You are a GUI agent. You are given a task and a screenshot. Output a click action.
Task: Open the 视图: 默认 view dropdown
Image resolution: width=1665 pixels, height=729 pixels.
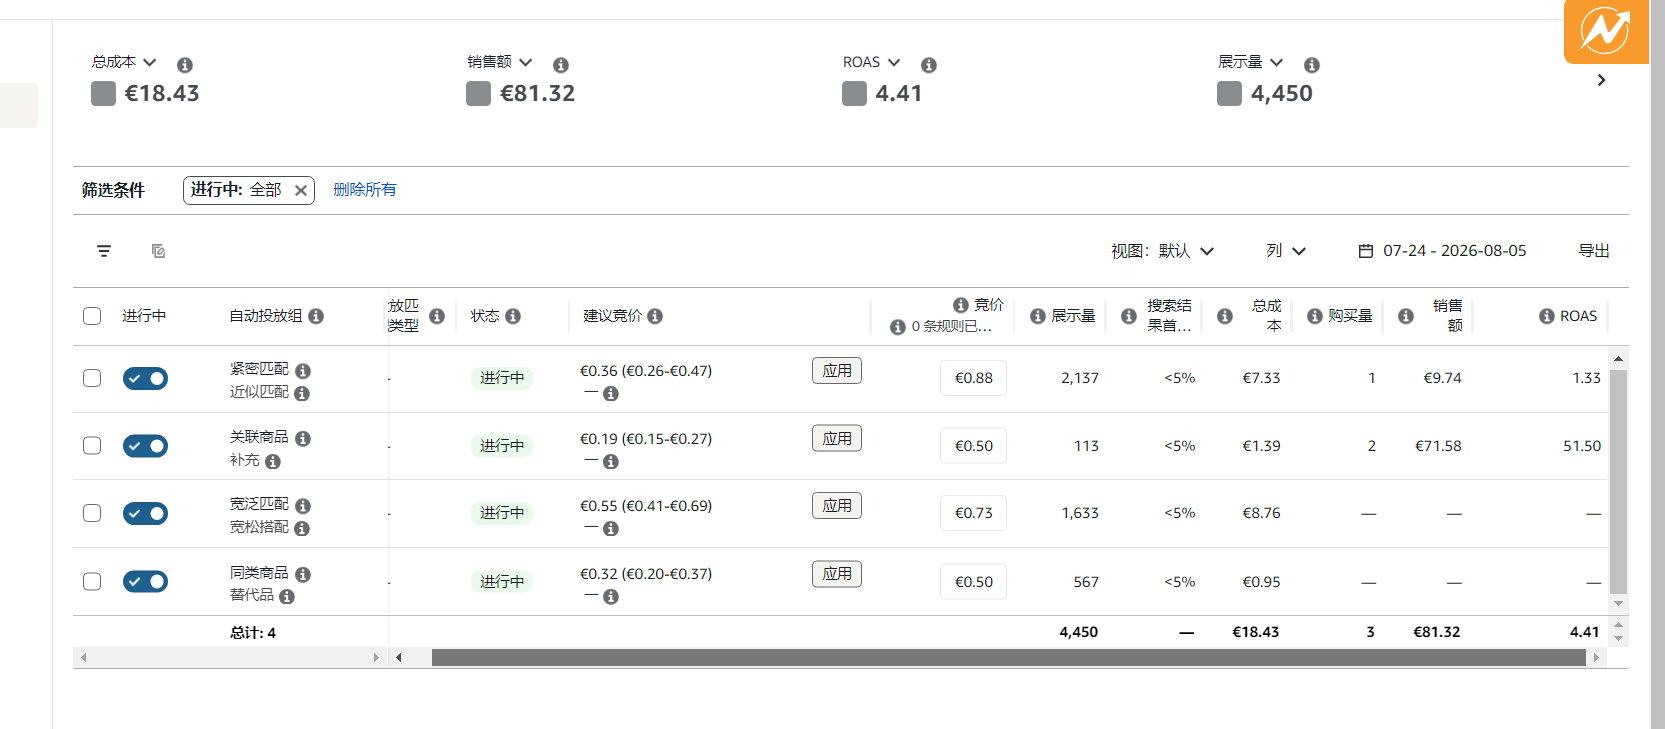(x=1162, y=251)
